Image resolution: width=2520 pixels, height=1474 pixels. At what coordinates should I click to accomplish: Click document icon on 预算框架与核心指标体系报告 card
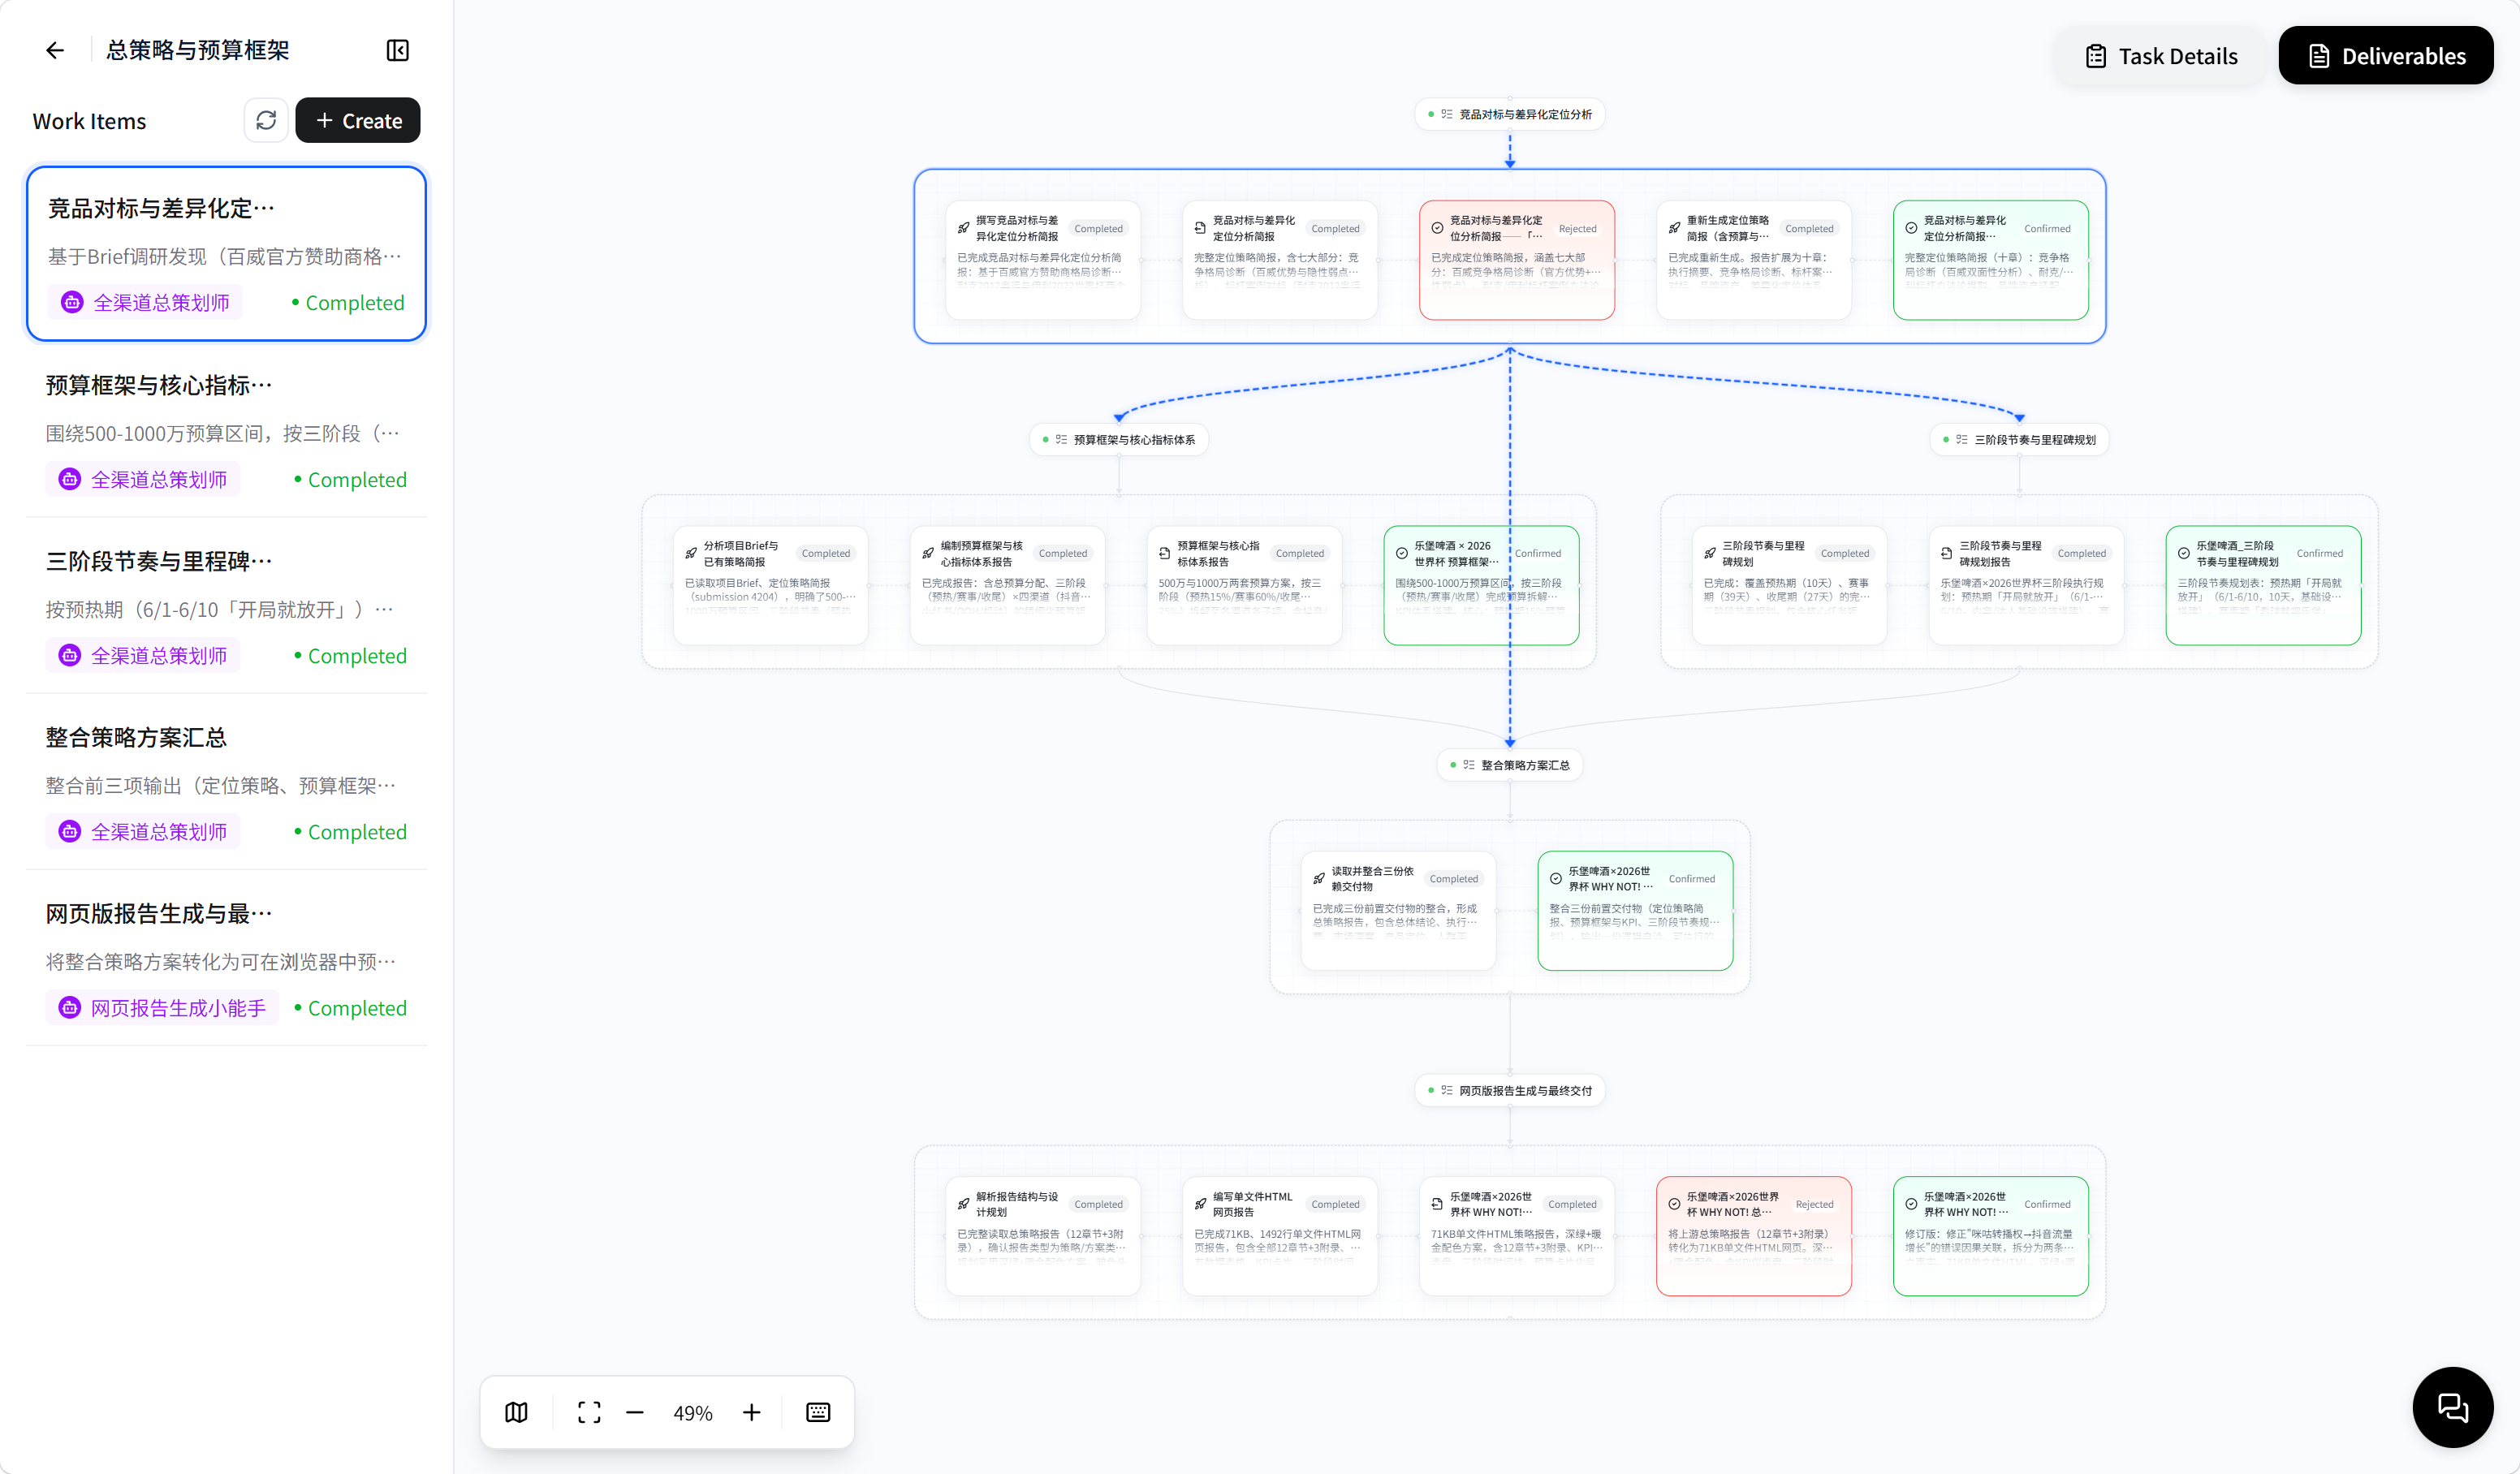click(x=1165, y=553)
